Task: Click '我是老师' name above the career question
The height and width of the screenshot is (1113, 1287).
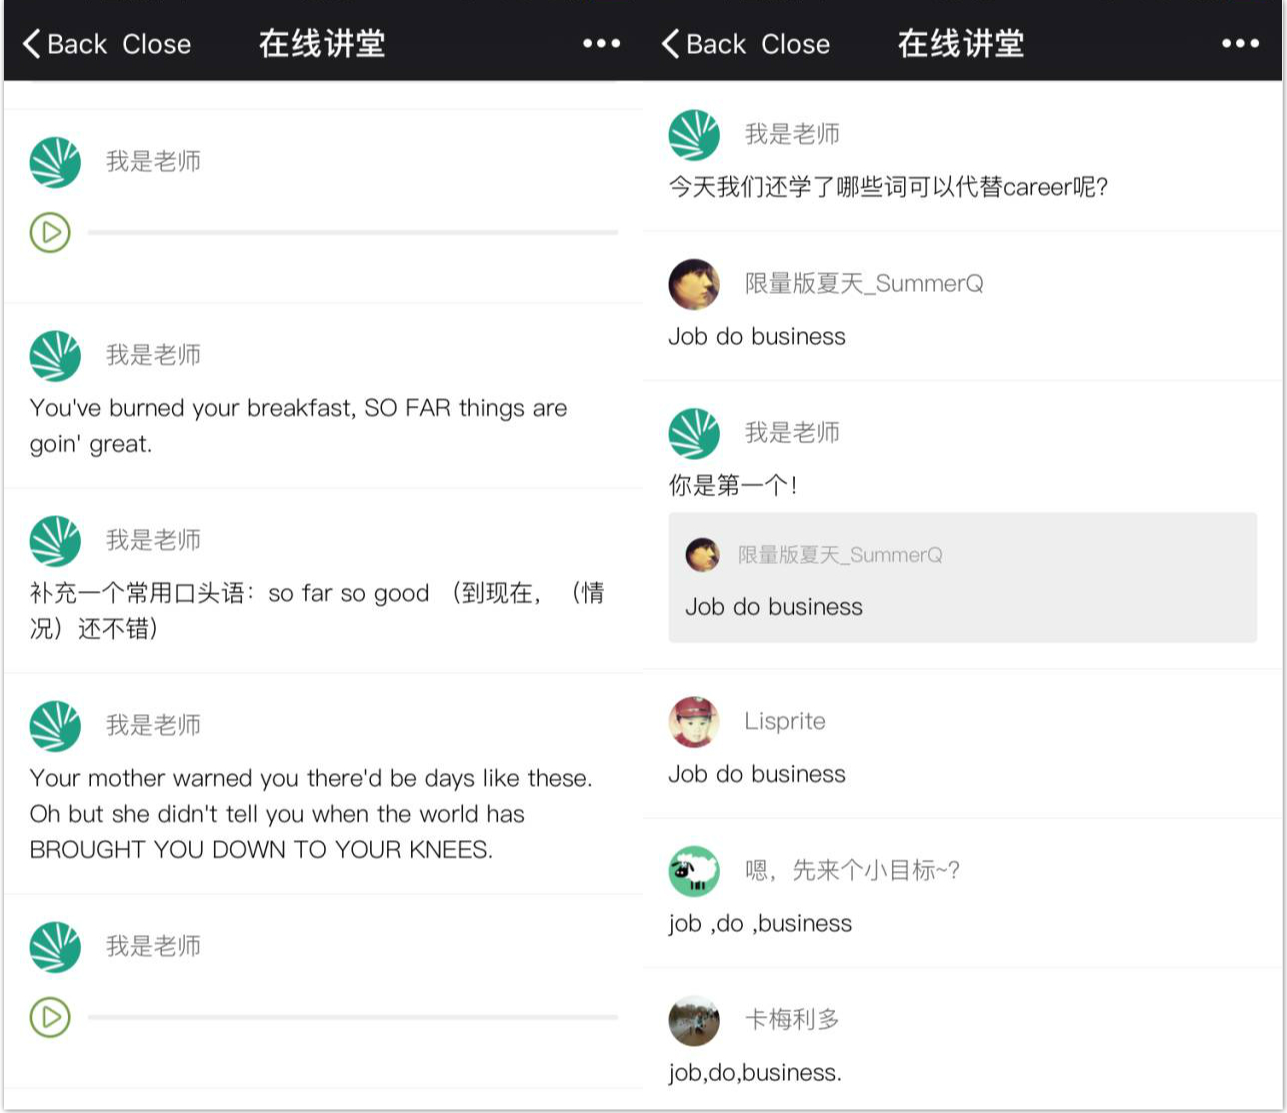Action: (792, 134)
